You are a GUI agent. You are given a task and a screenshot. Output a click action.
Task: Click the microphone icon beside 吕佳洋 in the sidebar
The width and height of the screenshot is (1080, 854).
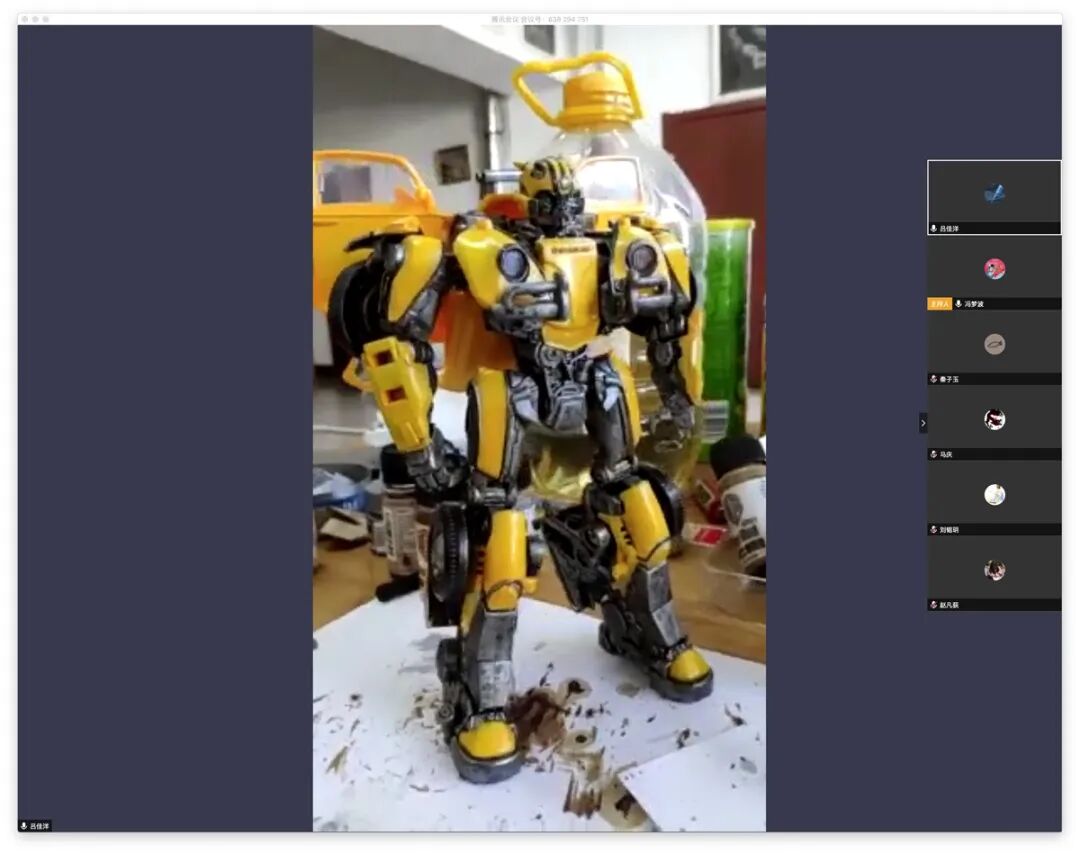pos(933,229)
